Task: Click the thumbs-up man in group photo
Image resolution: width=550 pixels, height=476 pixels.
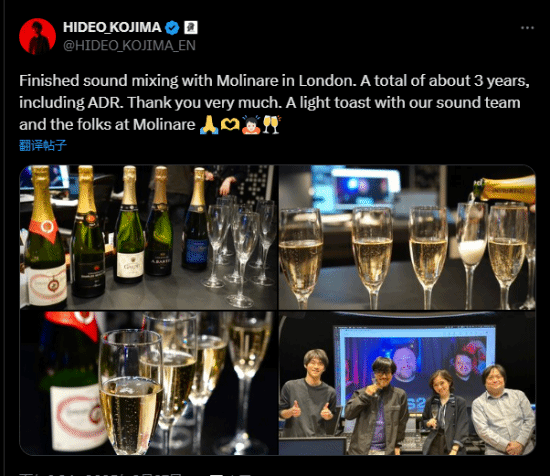Action: tap(307, 395)
